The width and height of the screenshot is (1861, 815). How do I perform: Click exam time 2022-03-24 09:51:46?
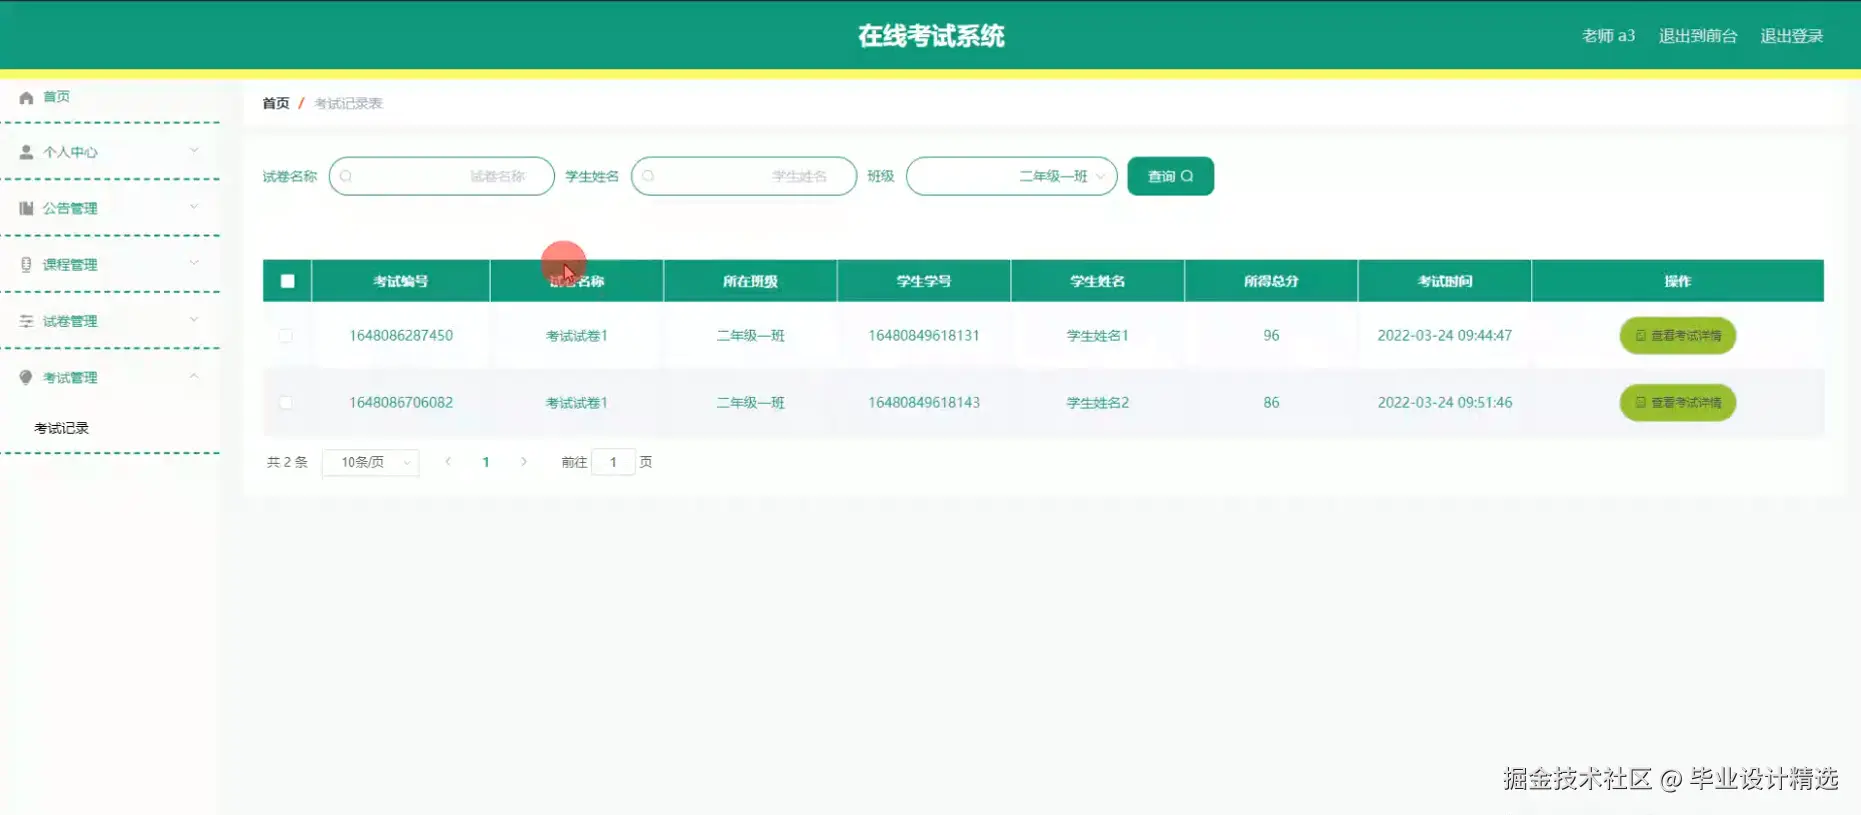pos(1445,403)
